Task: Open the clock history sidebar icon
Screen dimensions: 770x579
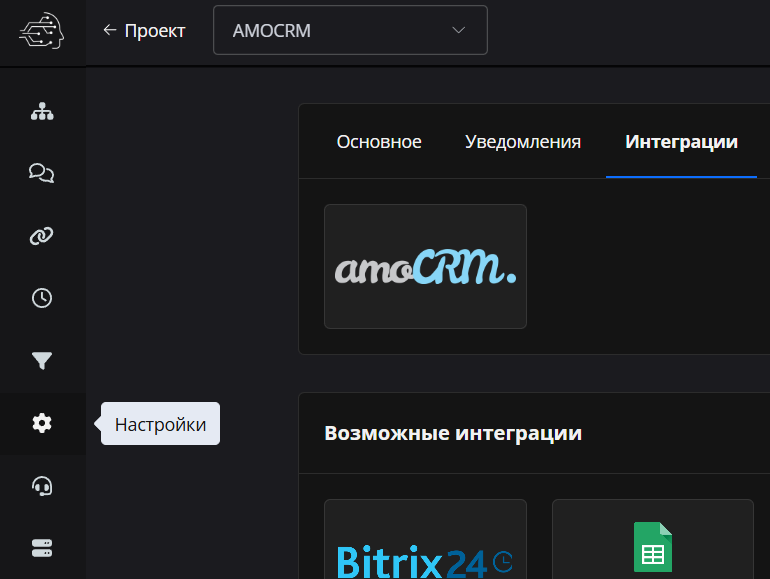Action: [x=41, y=298]
